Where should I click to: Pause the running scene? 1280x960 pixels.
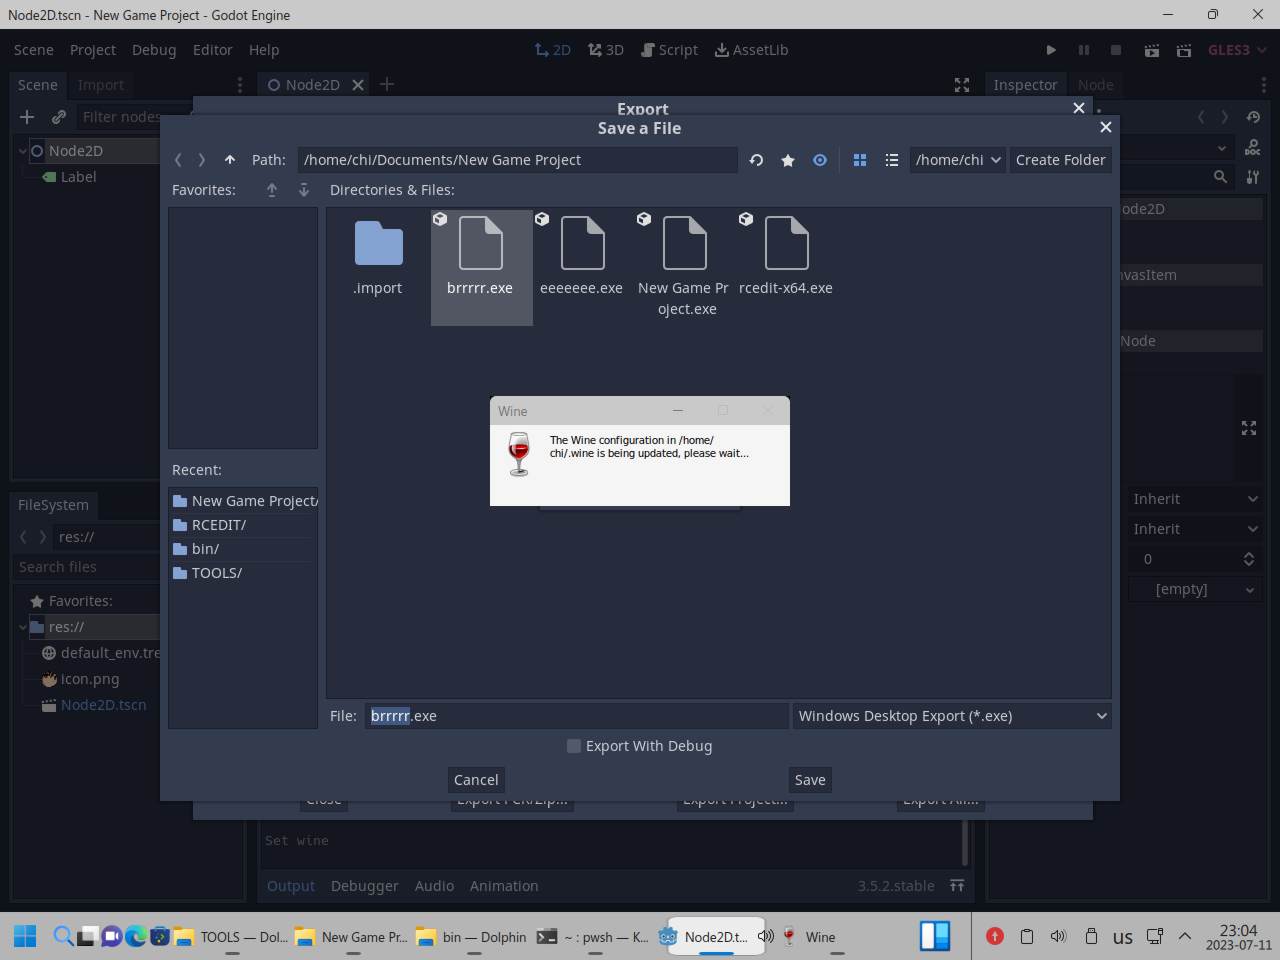[1084, 50]
